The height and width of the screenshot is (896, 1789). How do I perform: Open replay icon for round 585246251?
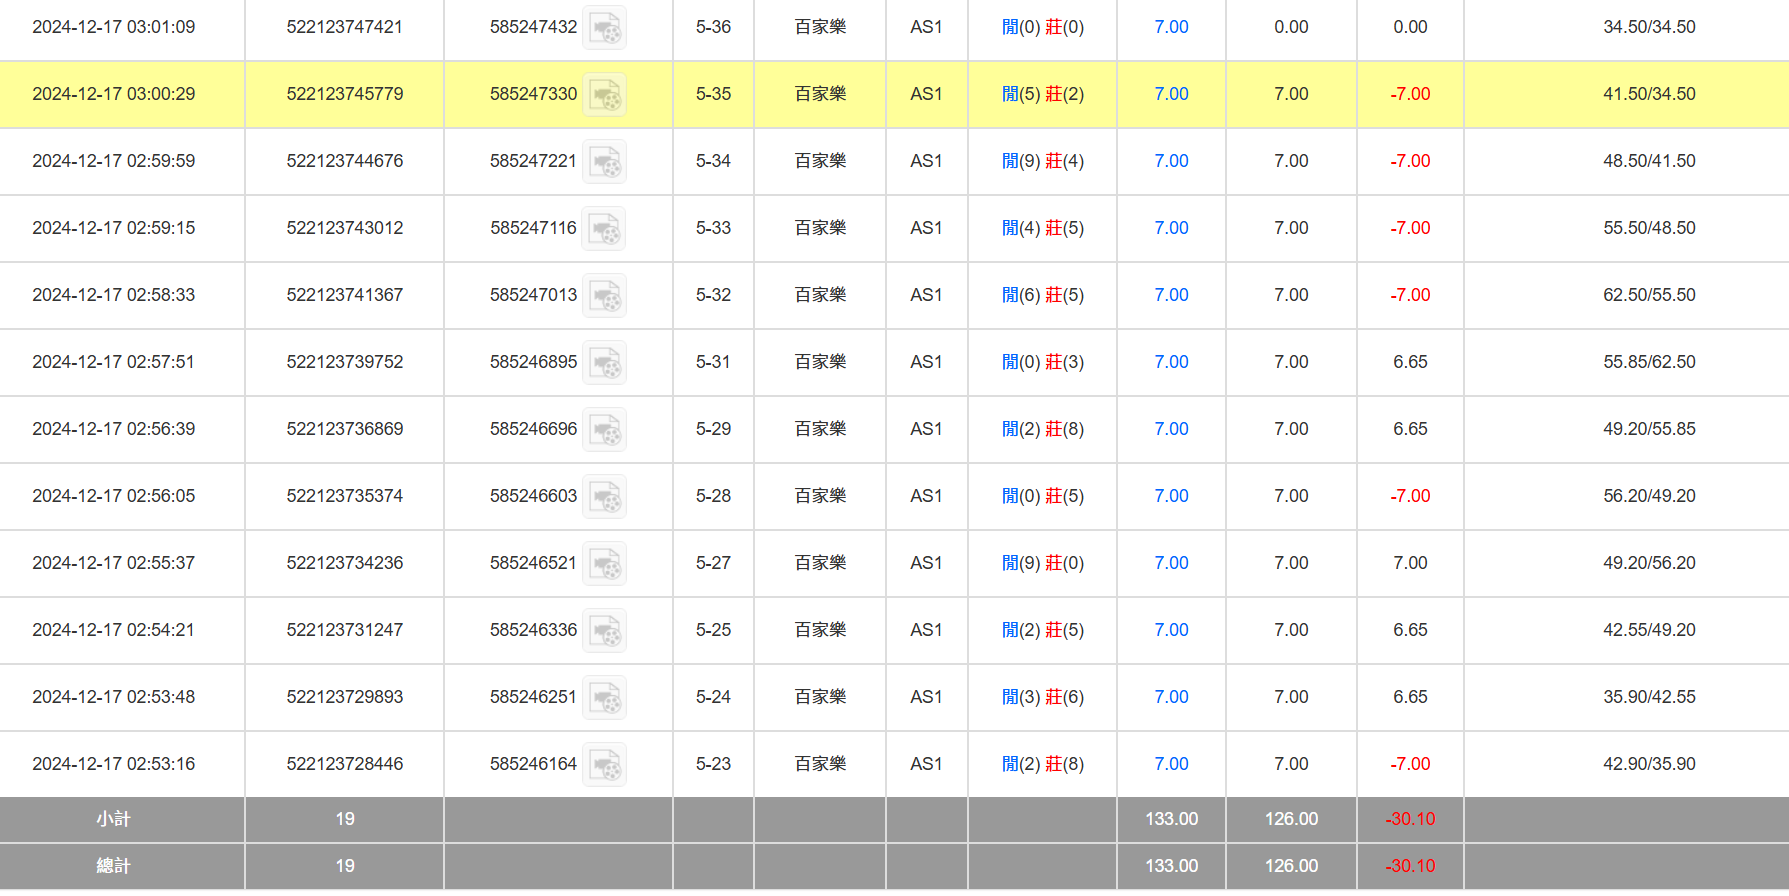click(604, 698)
